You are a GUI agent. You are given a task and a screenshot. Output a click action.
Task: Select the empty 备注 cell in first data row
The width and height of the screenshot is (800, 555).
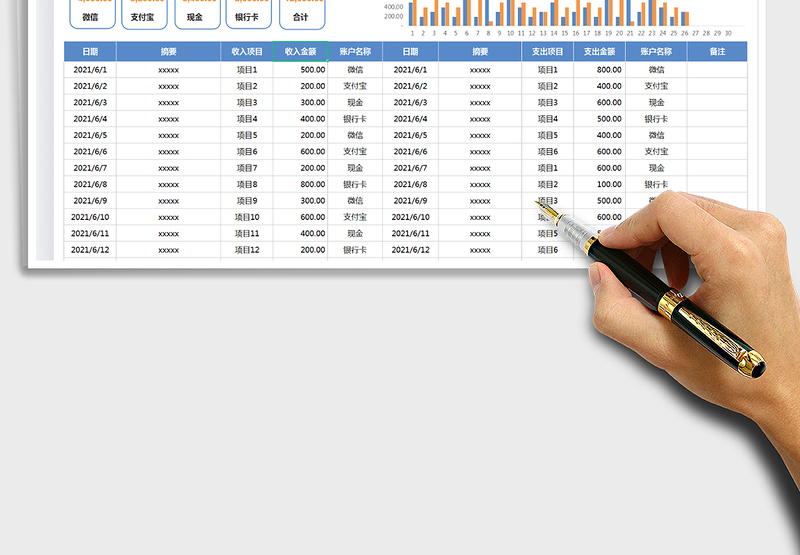coord(716,70)
